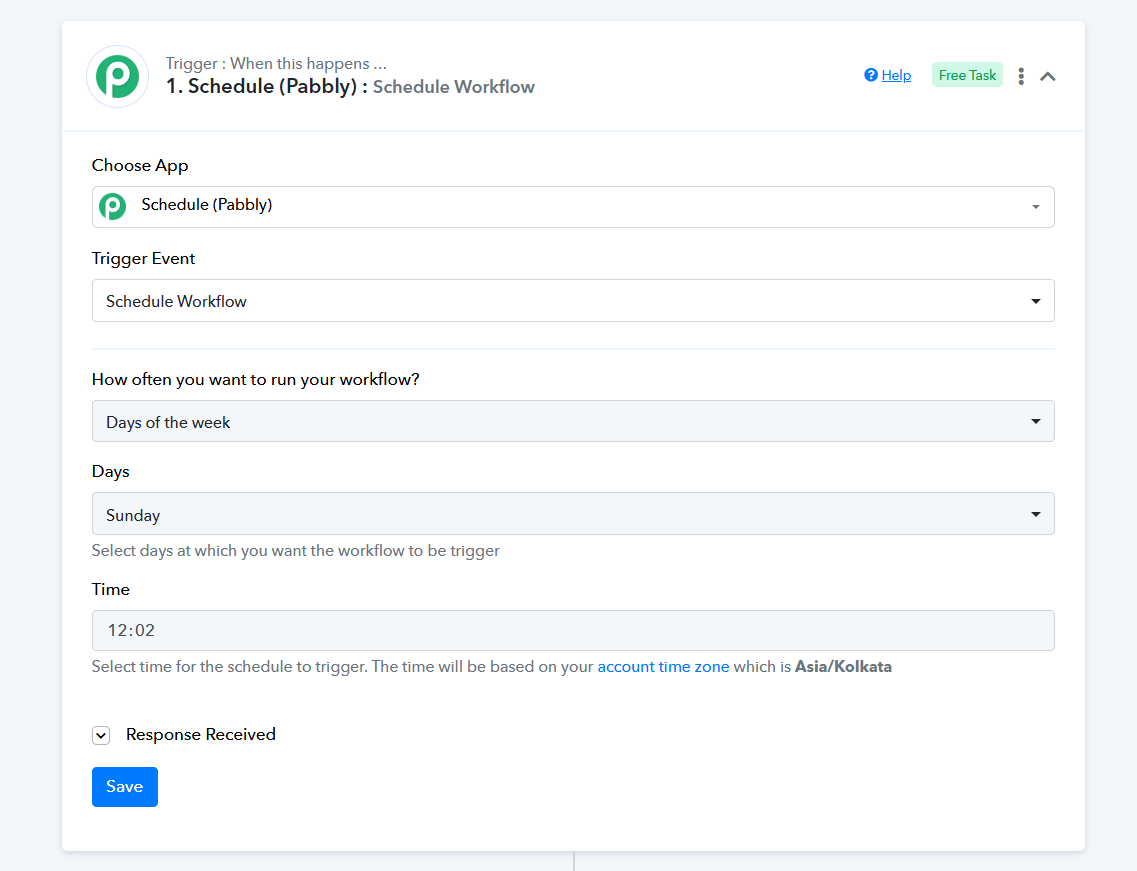Click the Save button
Viewport: 1137px width, 871px height.
pos(125,787)
